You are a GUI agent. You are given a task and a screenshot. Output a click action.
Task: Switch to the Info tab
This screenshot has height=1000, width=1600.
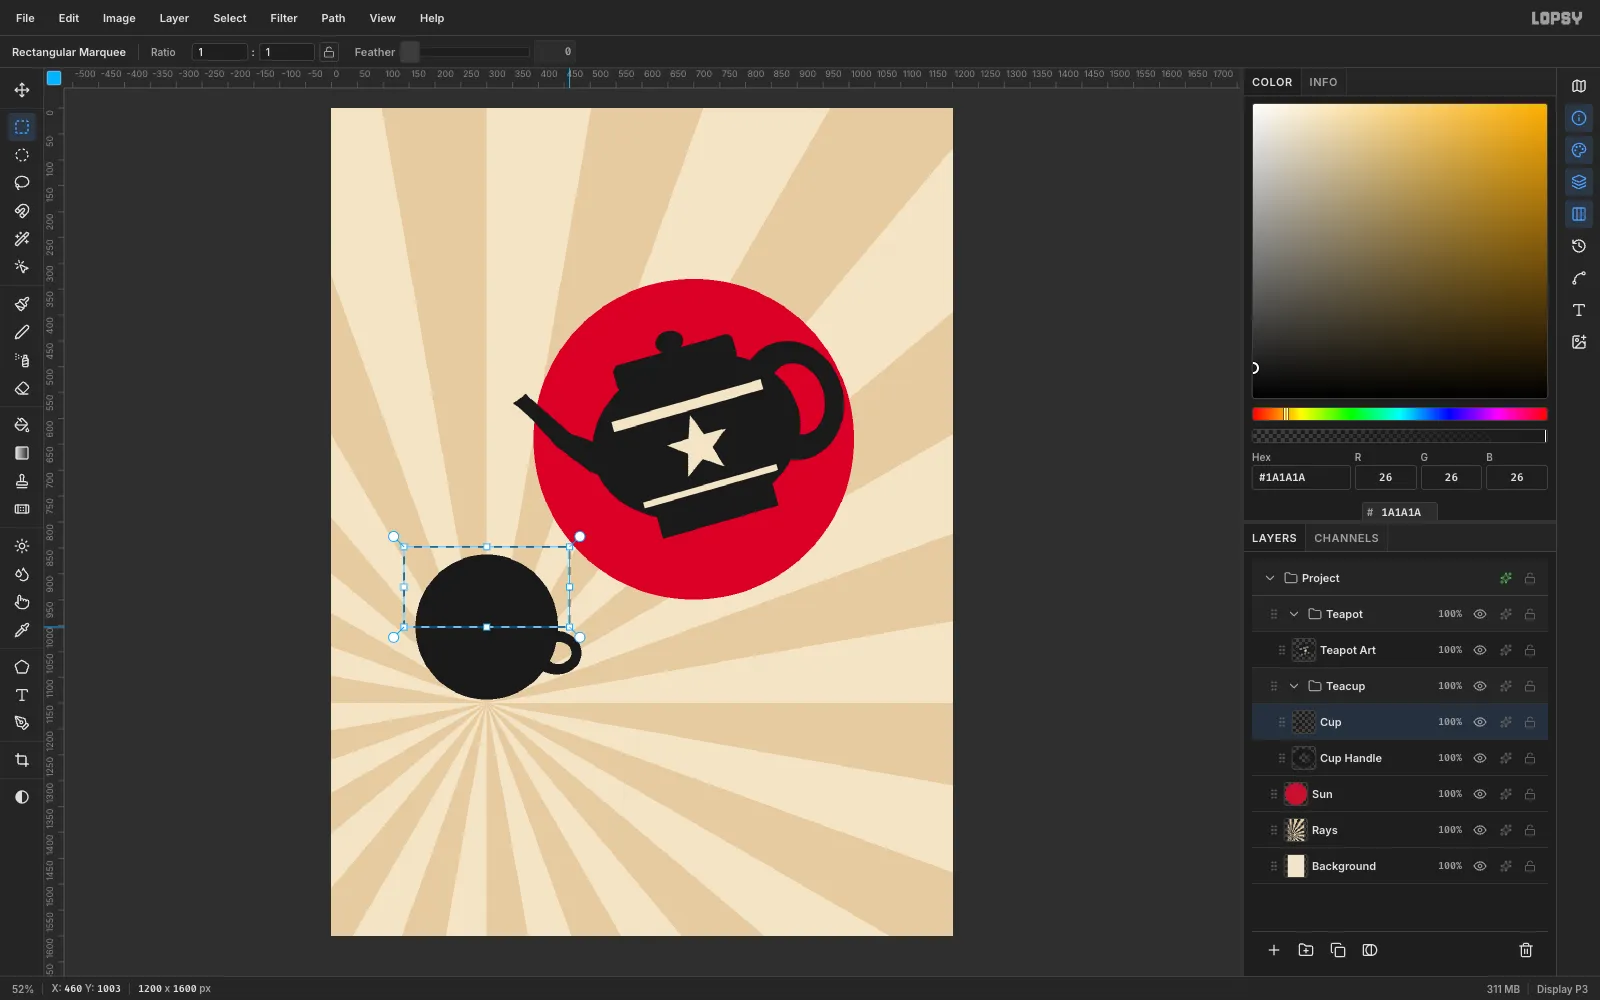[1323, 82]
